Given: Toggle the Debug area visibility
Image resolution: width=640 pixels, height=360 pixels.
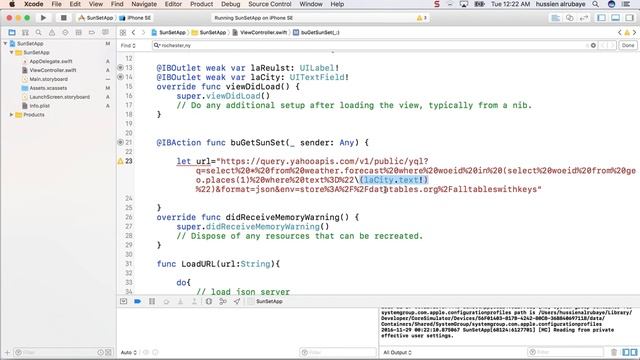Looking at the screenshot, I should (615, 18).
